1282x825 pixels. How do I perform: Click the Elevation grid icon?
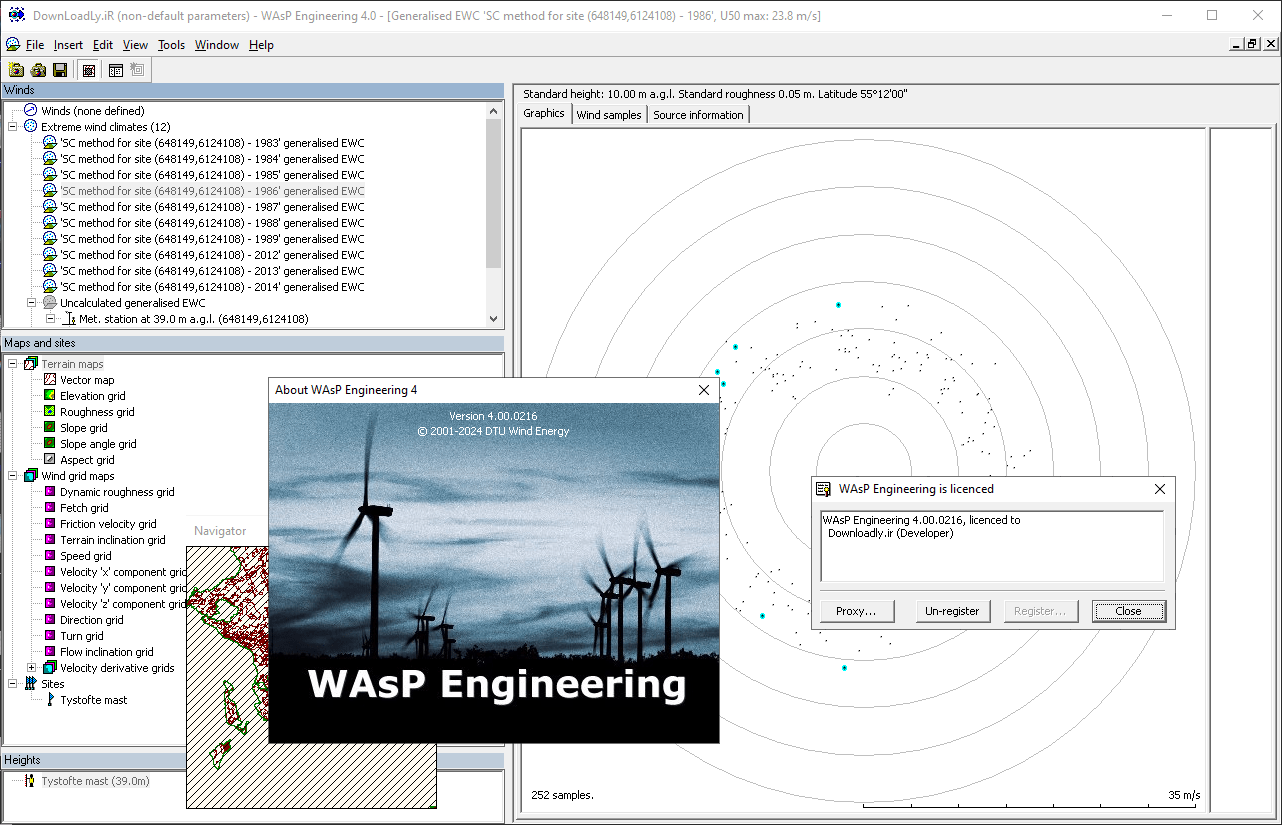point(50,396)
